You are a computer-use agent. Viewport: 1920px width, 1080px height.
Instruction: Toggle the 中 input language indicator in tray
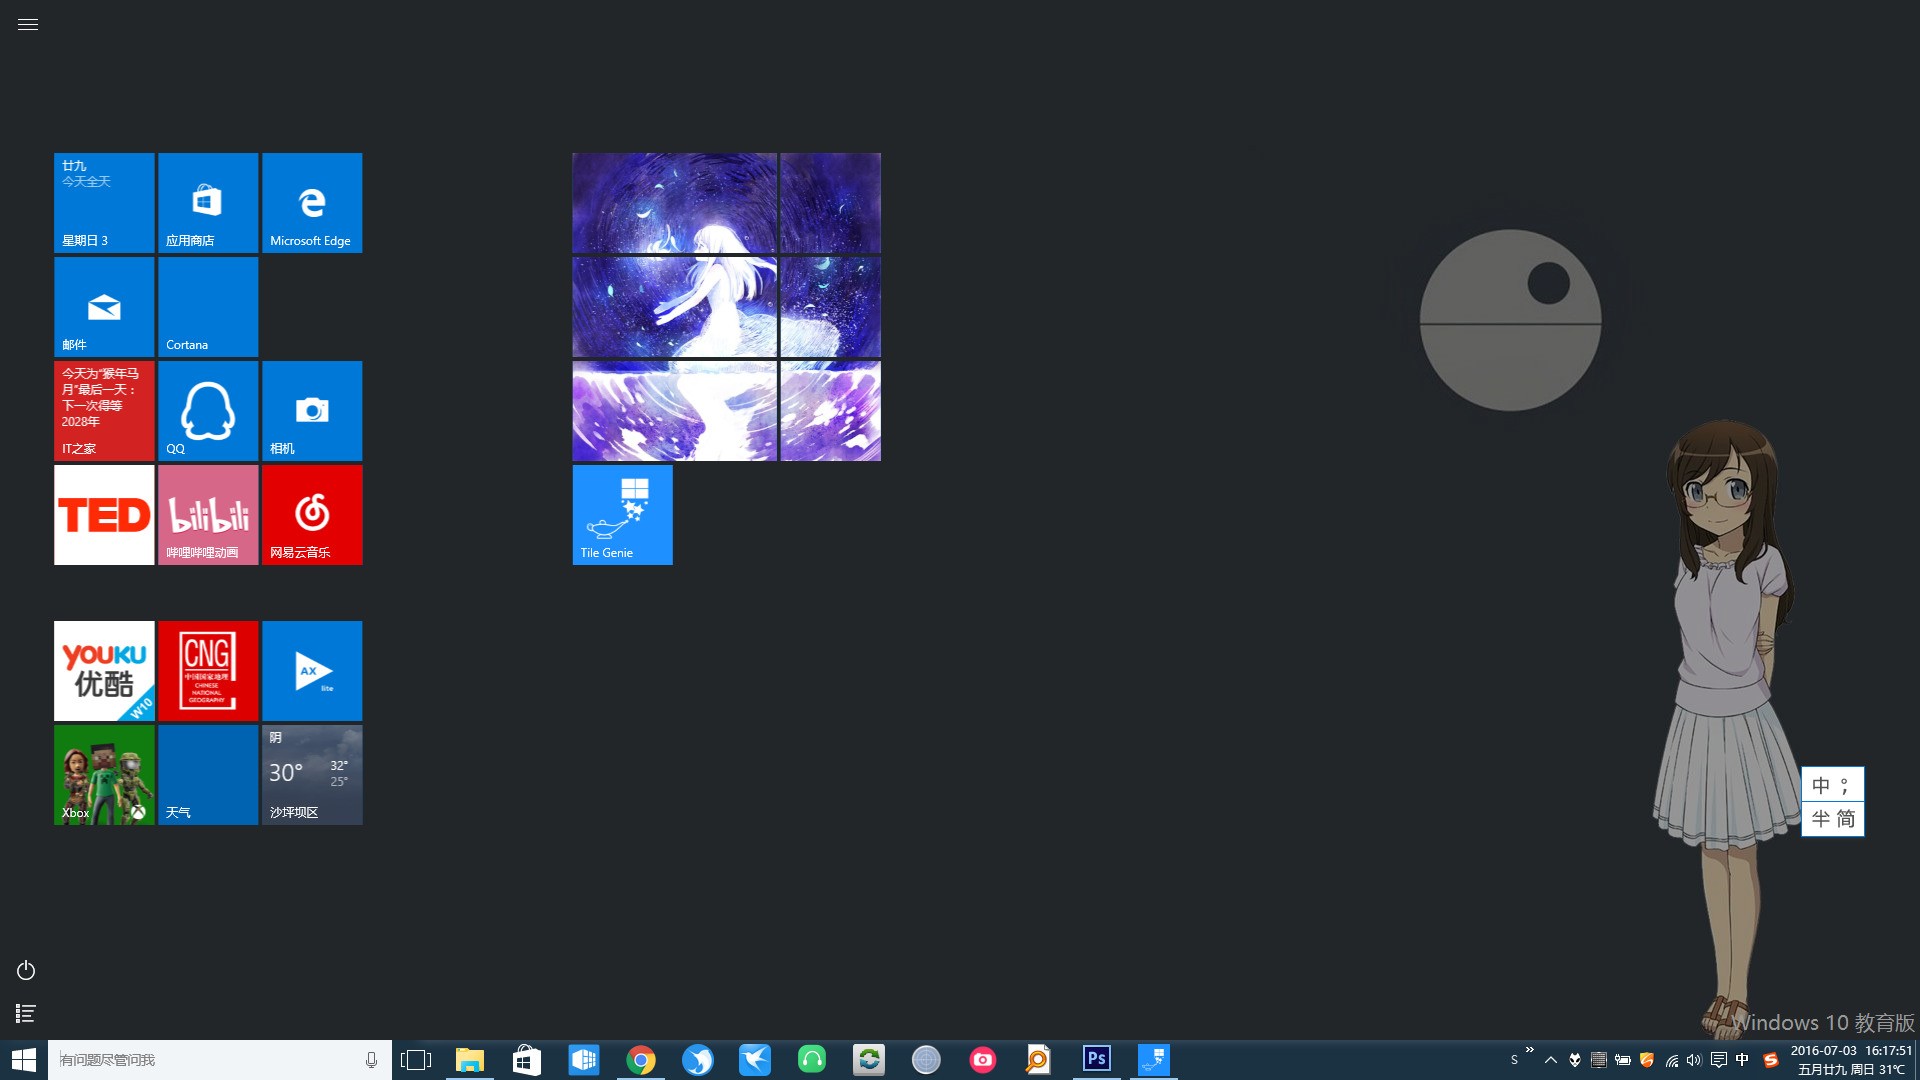[x=1742, y=1060]
